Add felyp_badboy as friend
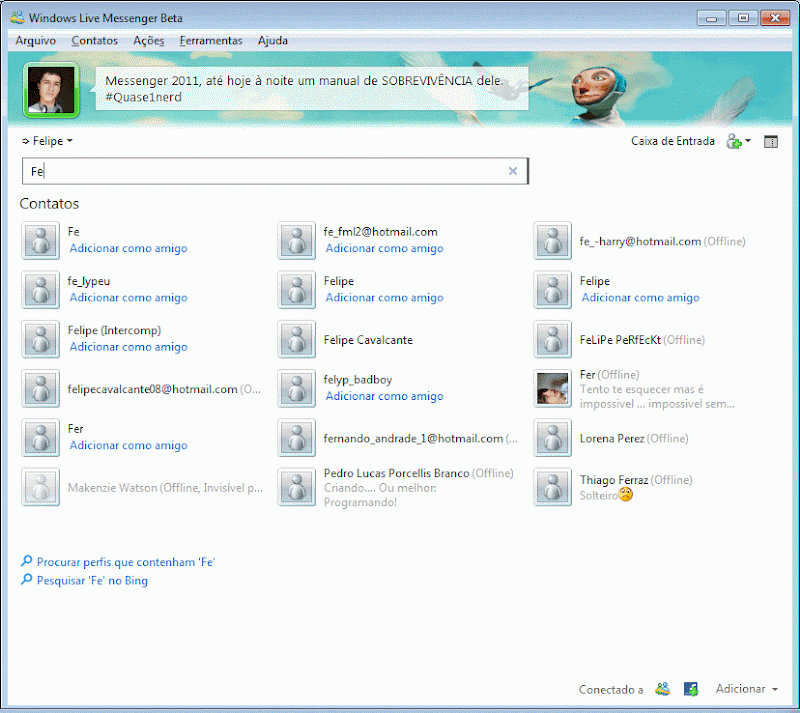Viewport: 800px width, 713px height. tap(385, 397)
